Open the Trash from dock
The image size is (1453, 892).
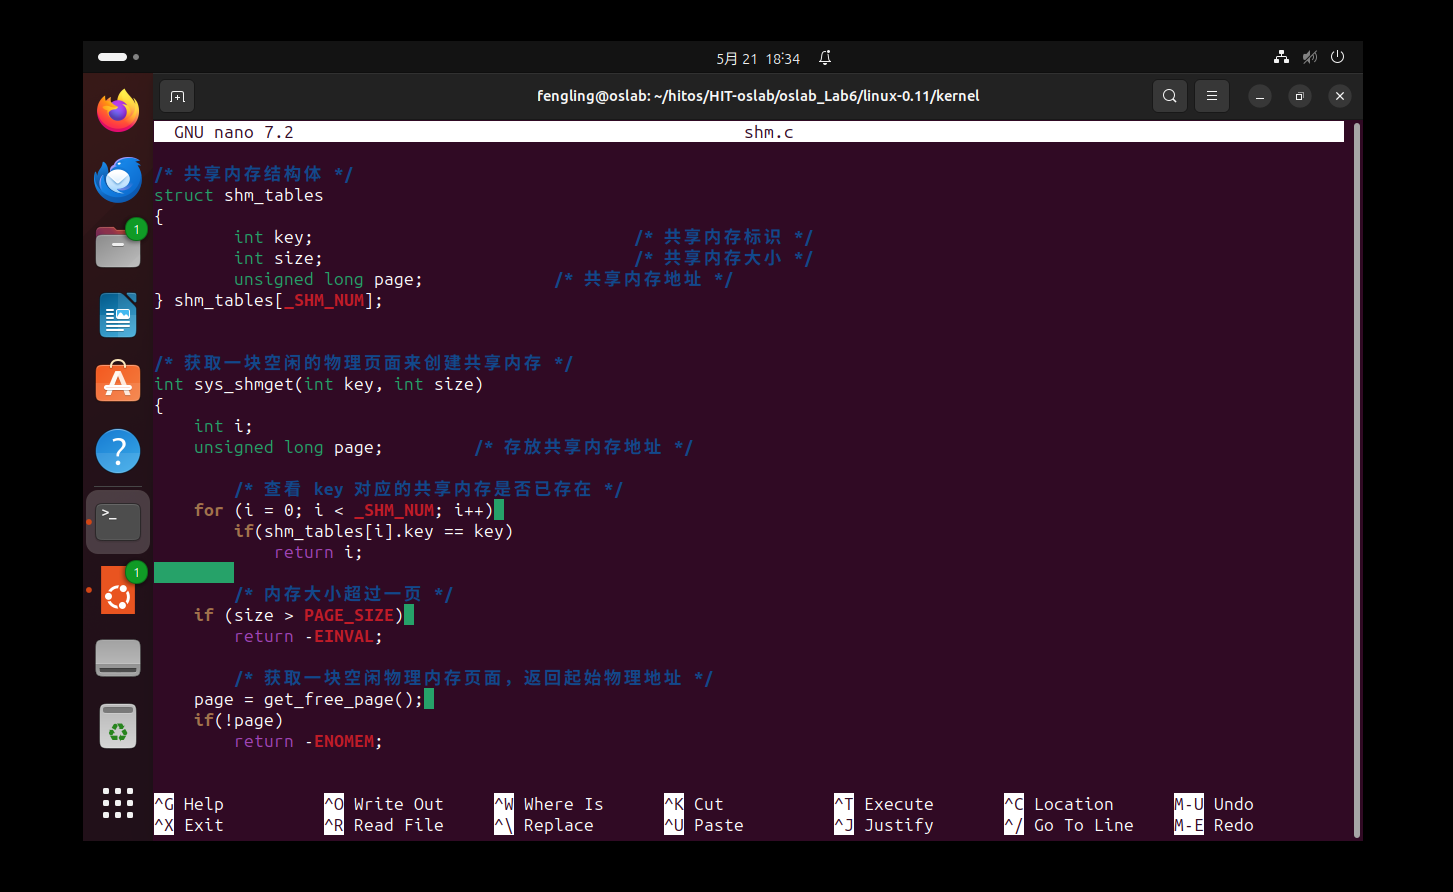click(x=118, y=727)
